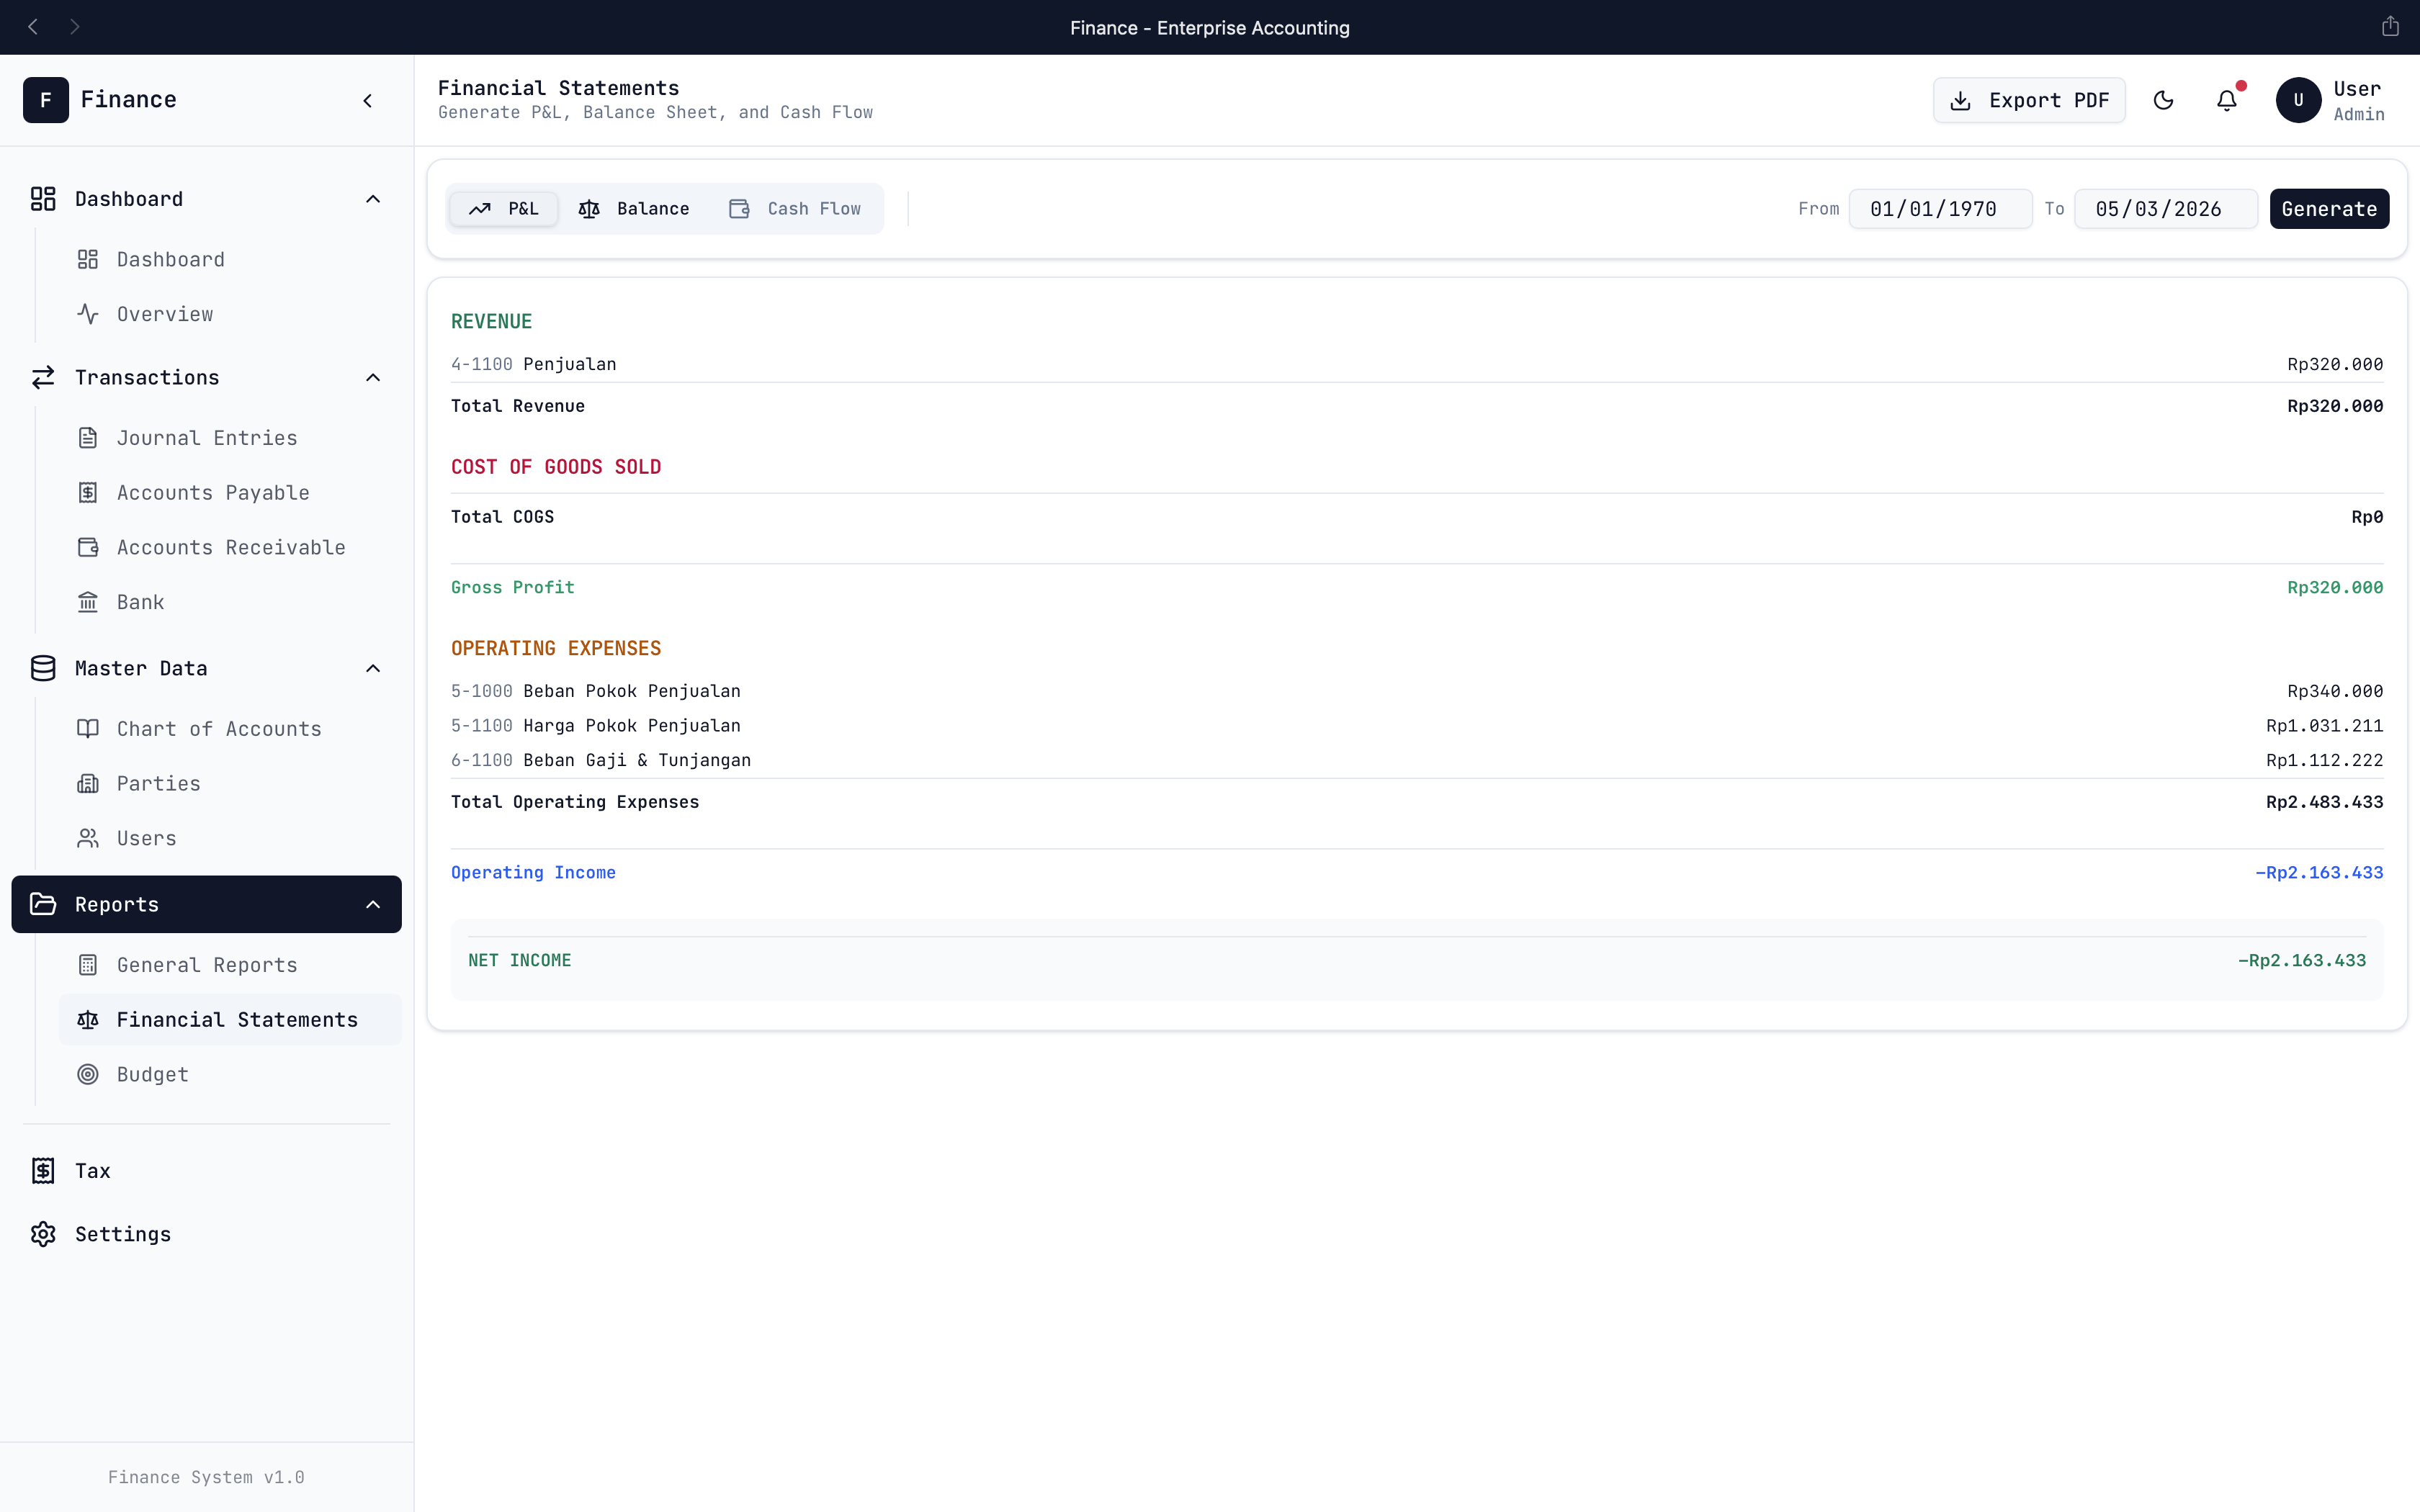Collapse the sidebar with arrow
The height and width of the screenshot is (1512, 2420).
[x=368, y=100]
